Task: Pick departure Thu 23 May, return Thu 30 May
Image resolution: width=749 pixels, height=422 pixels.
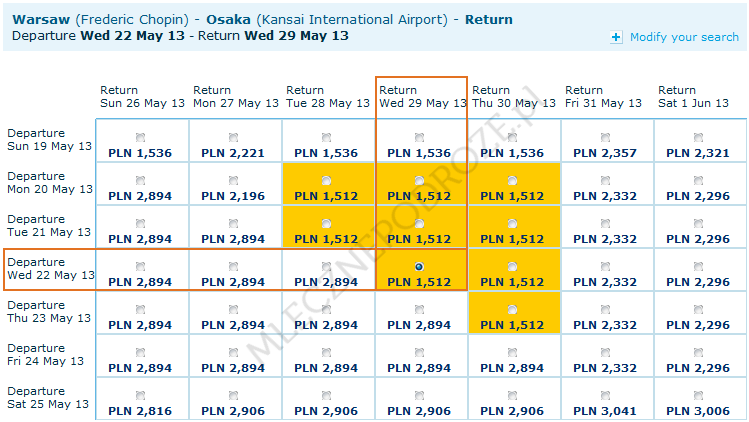Action: [512, 309]
